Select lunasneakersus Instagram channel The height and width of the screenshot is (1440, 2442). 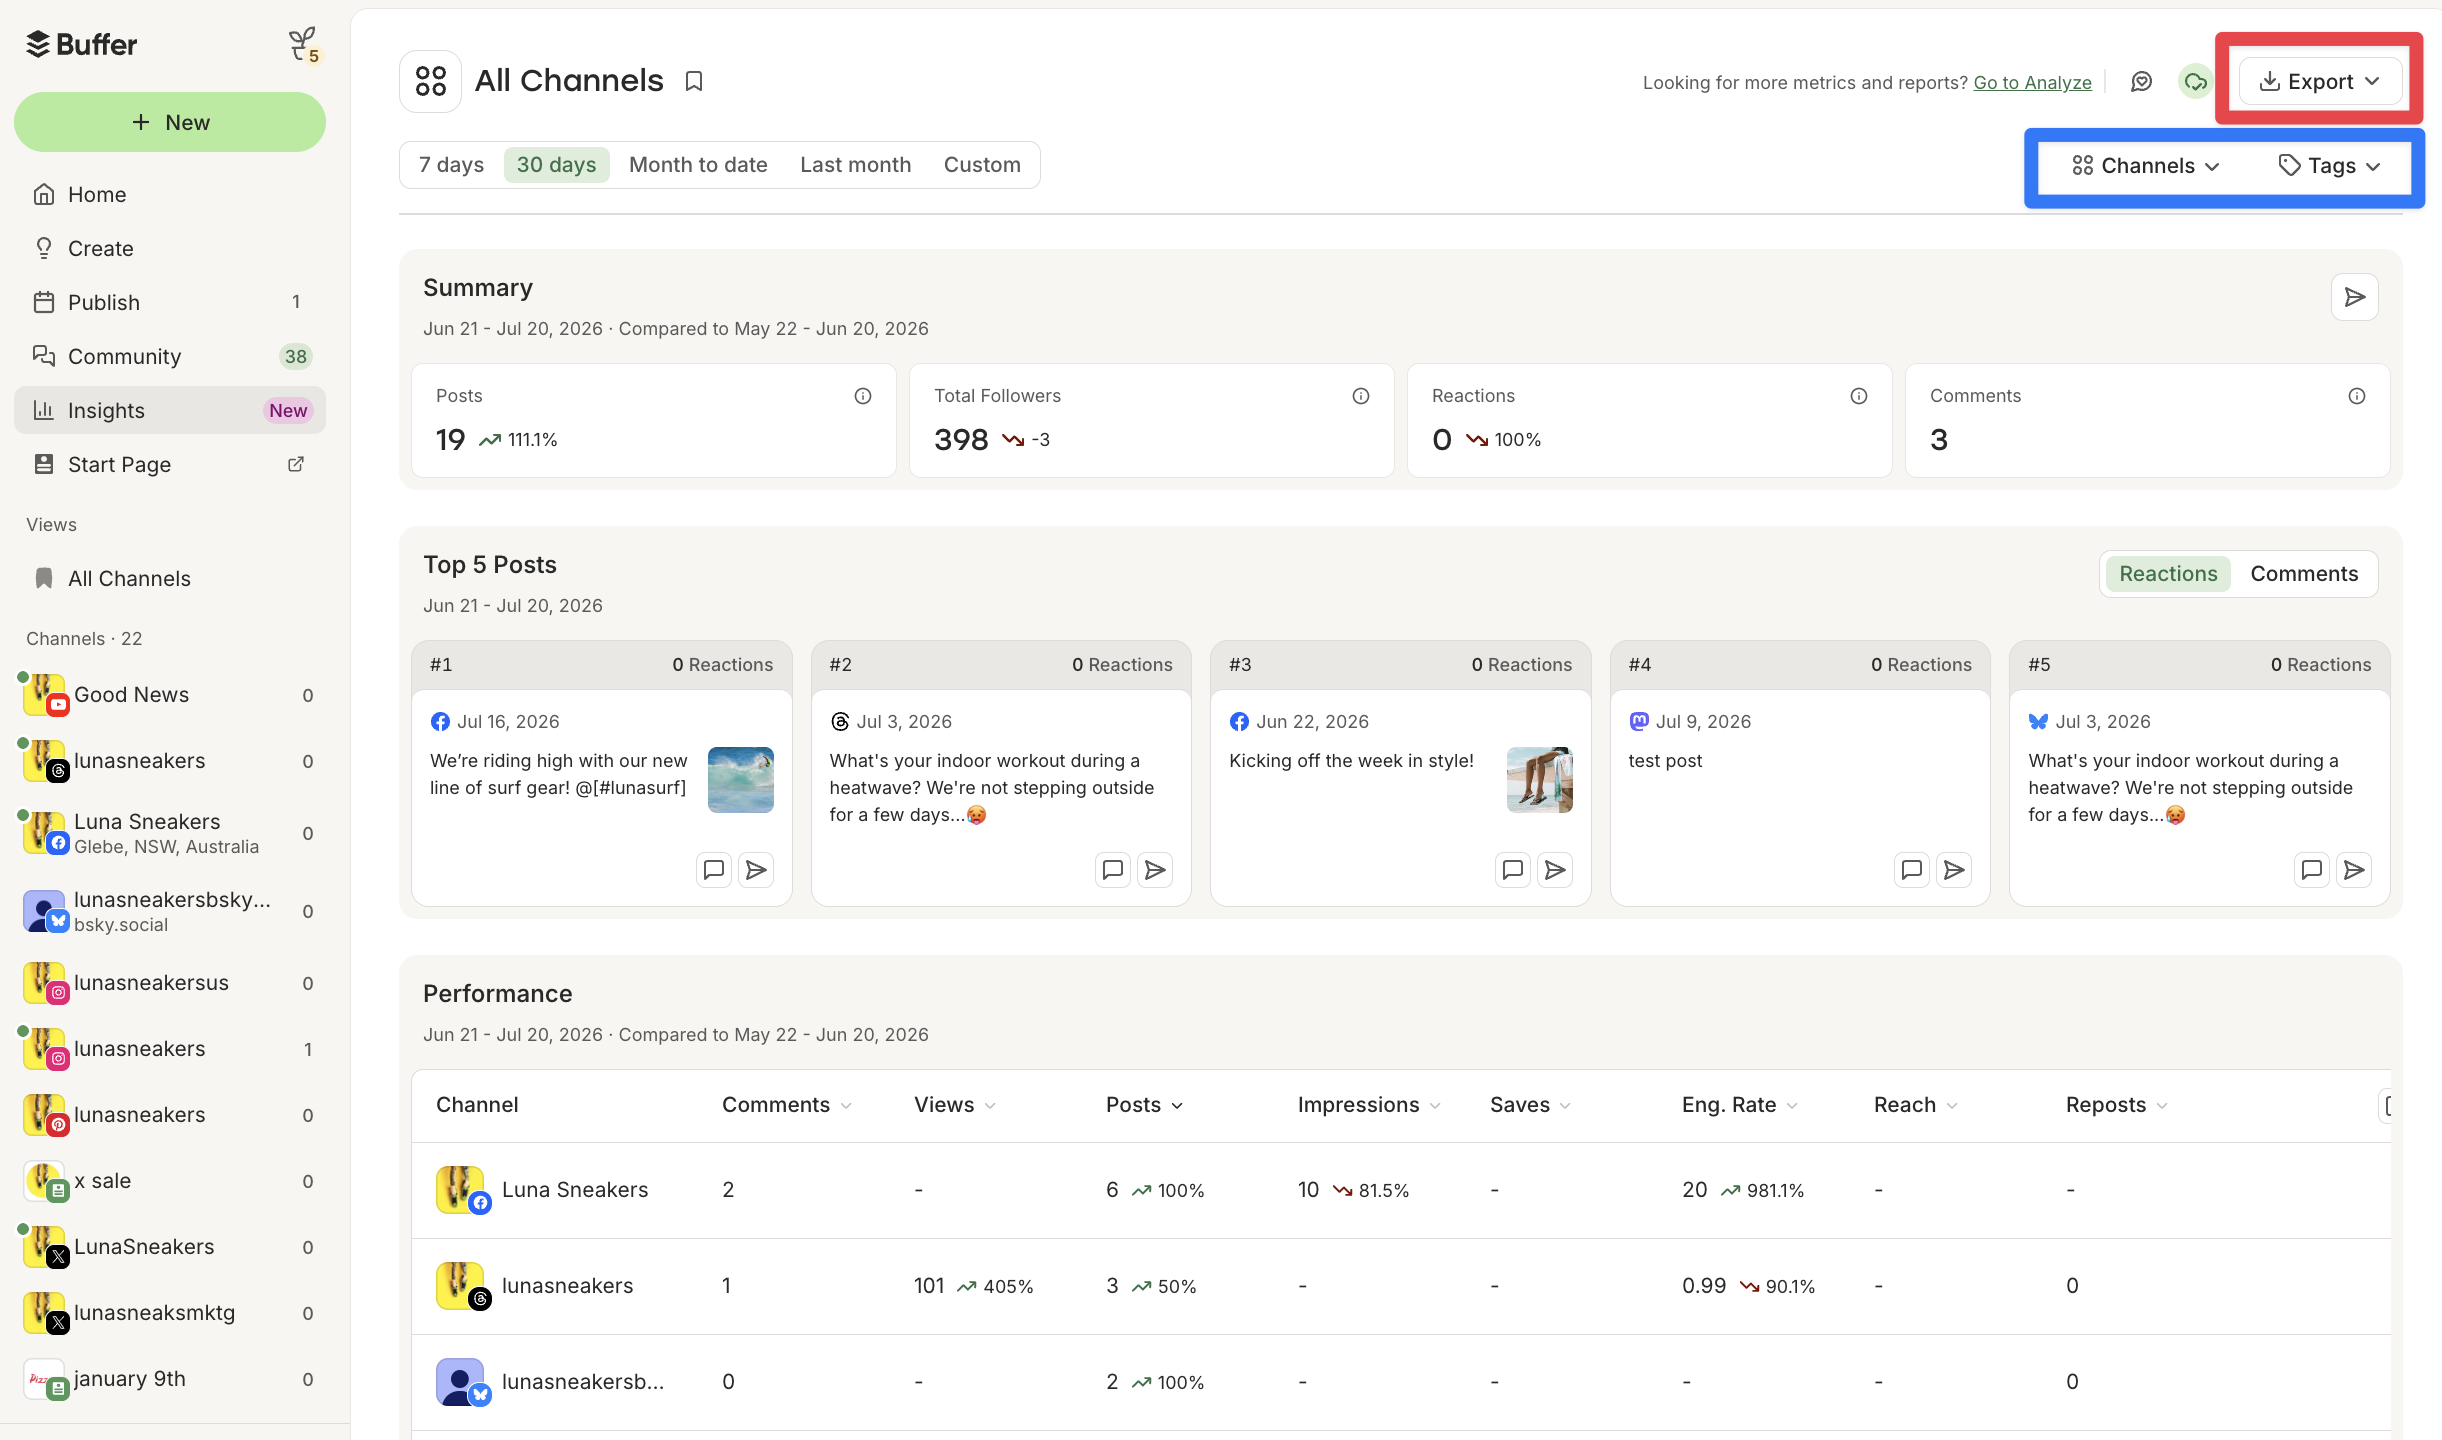(x=170, y=983)
